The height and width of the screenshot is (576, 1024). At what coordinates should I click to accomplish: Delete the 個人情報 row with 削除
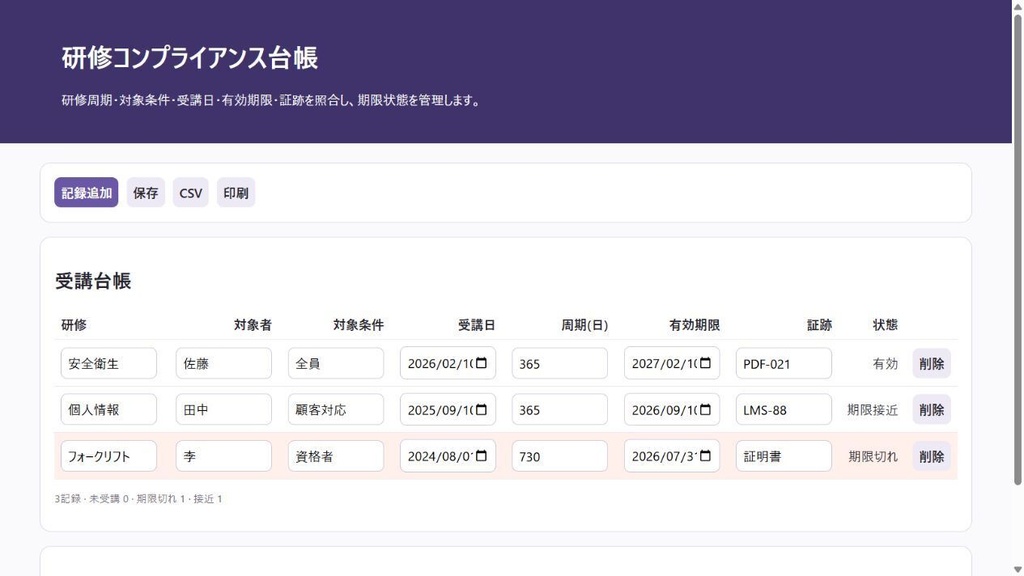931,410
